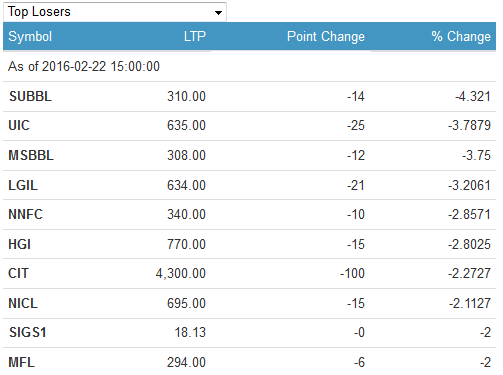Select the CIT price 4,300.00 cell

point(181,273)
